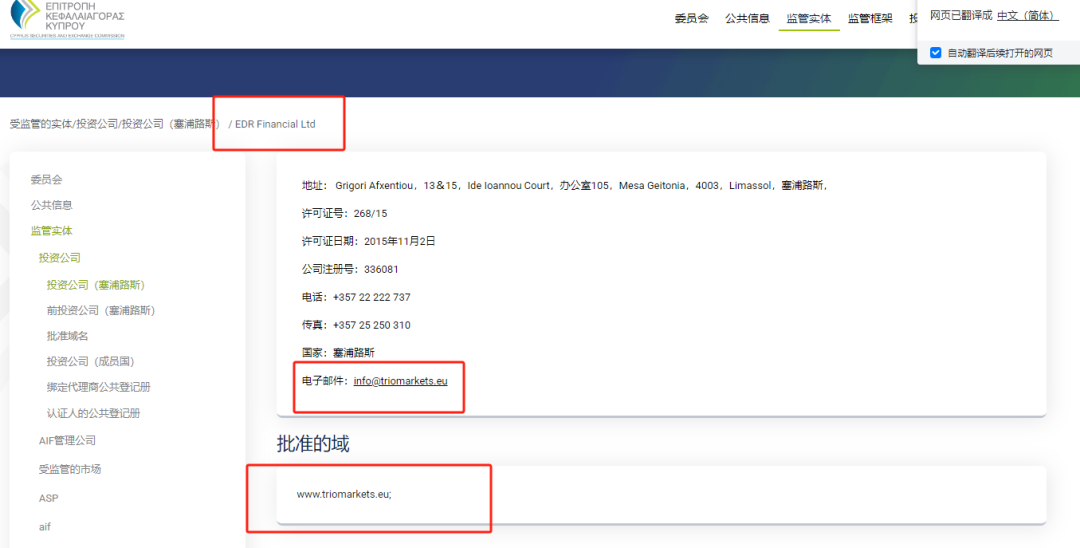Open 批准域名 in the sidebar

click(x=68, y=335)
